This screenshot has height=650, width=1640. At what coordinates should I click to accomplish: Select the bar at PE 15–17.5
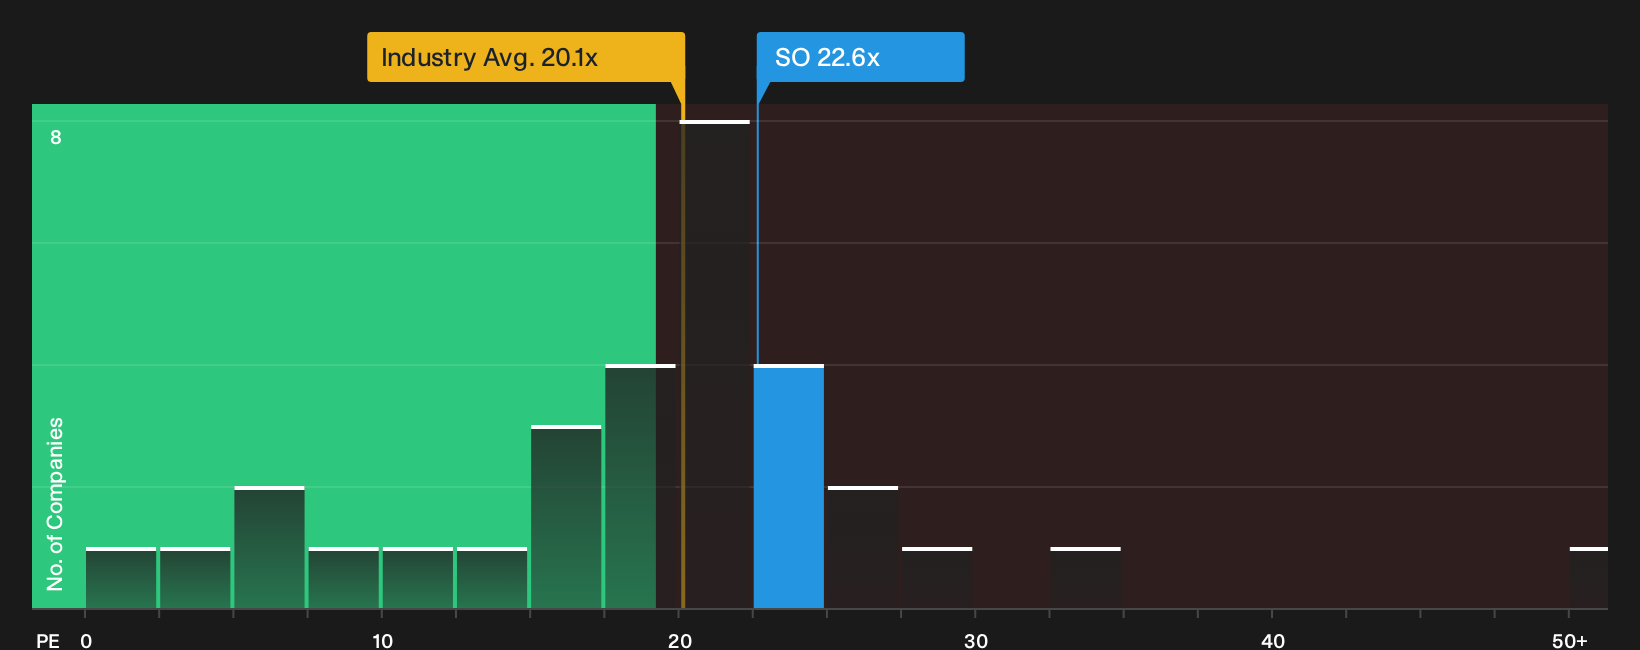pos(566,517)
